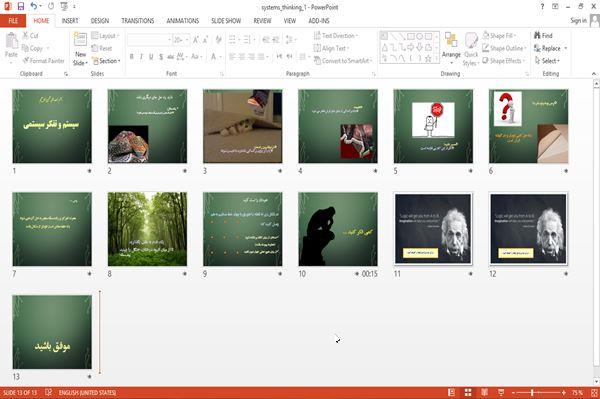Open Section dropdown

106,61
